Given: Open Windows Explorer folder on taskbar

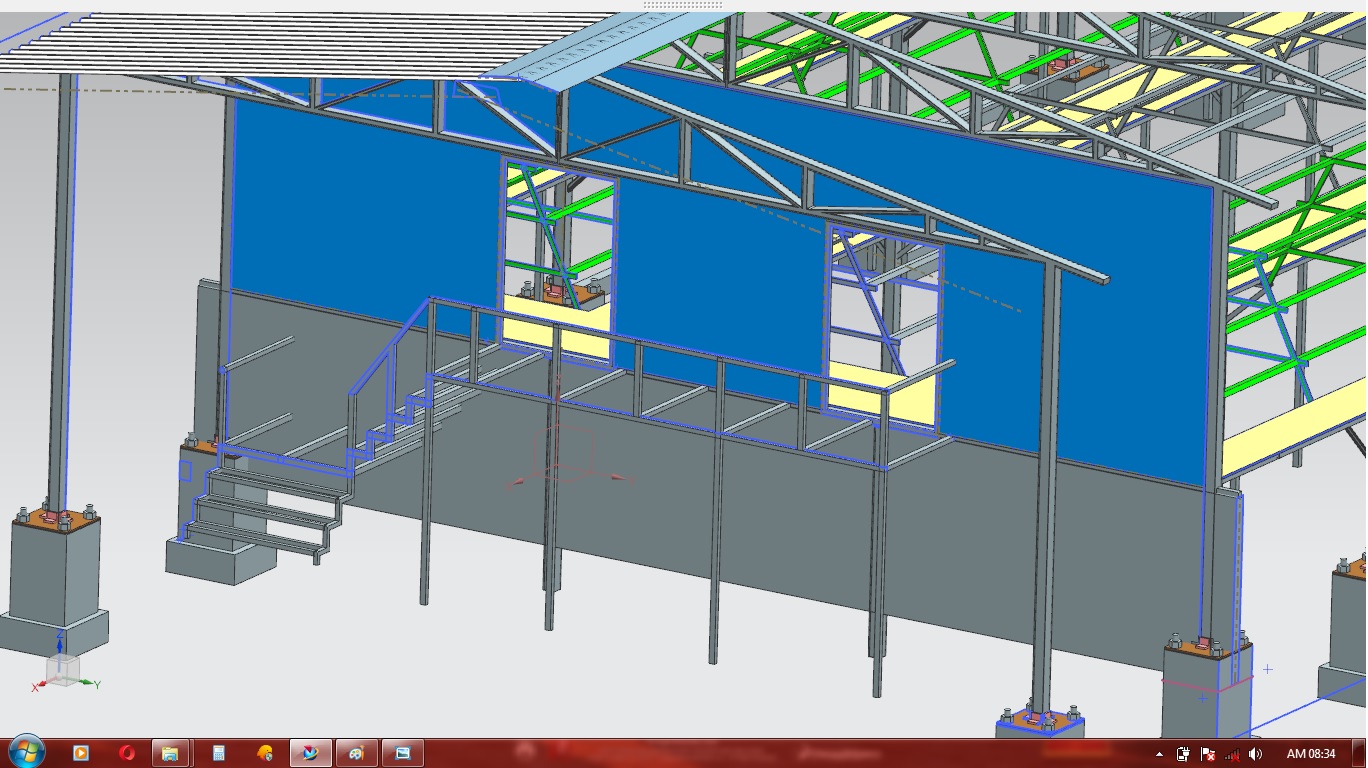Looking at the screenshot, I should [171, 753].
